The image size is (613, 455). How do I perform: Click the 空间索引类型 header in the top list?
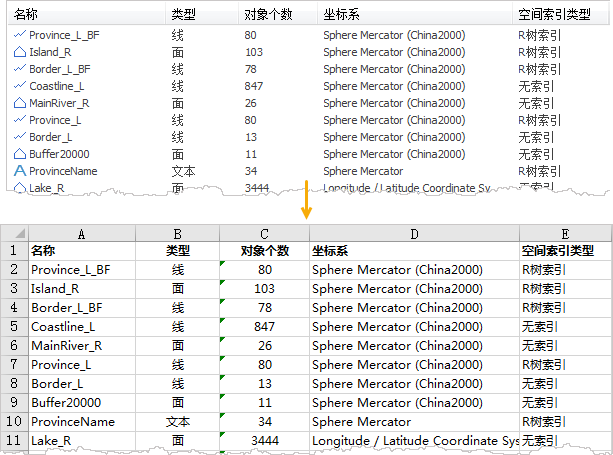(x=554, y=15)
